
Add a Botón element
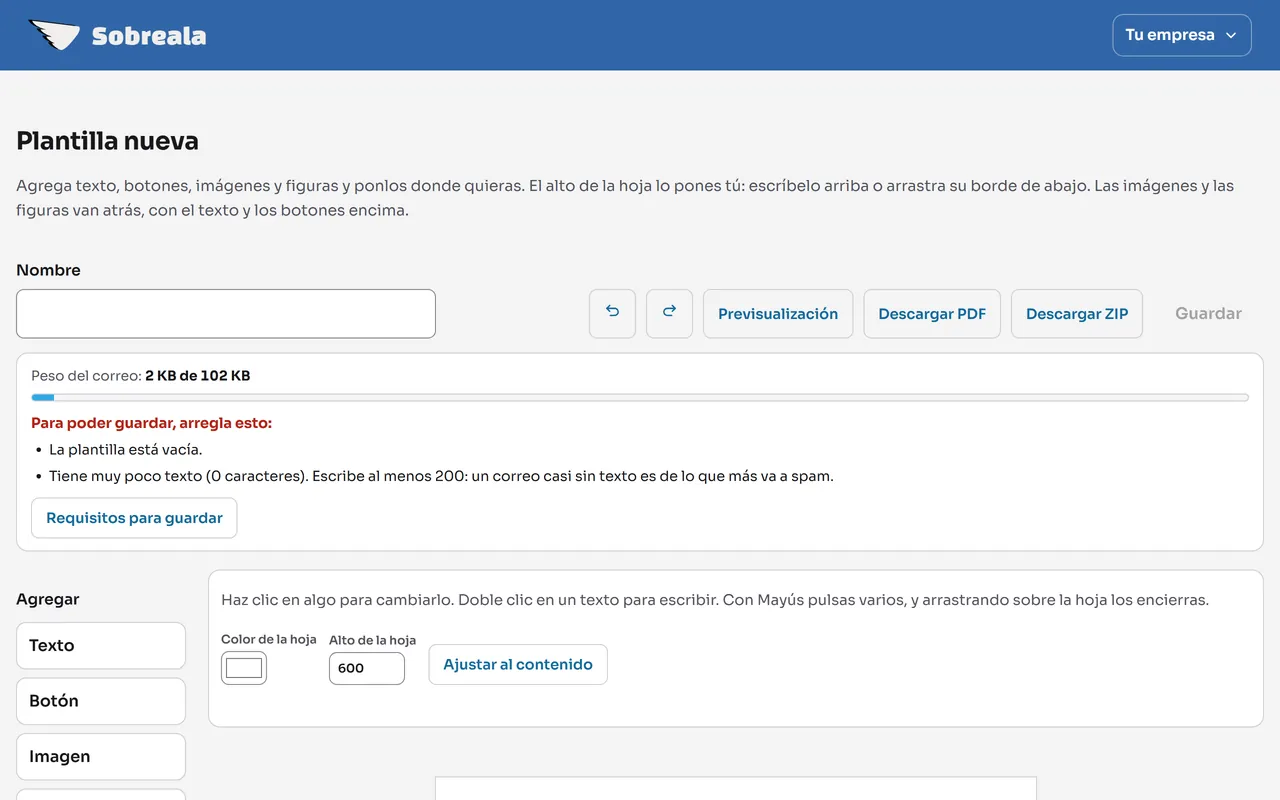pyautogui.click(x=101, y=701)
